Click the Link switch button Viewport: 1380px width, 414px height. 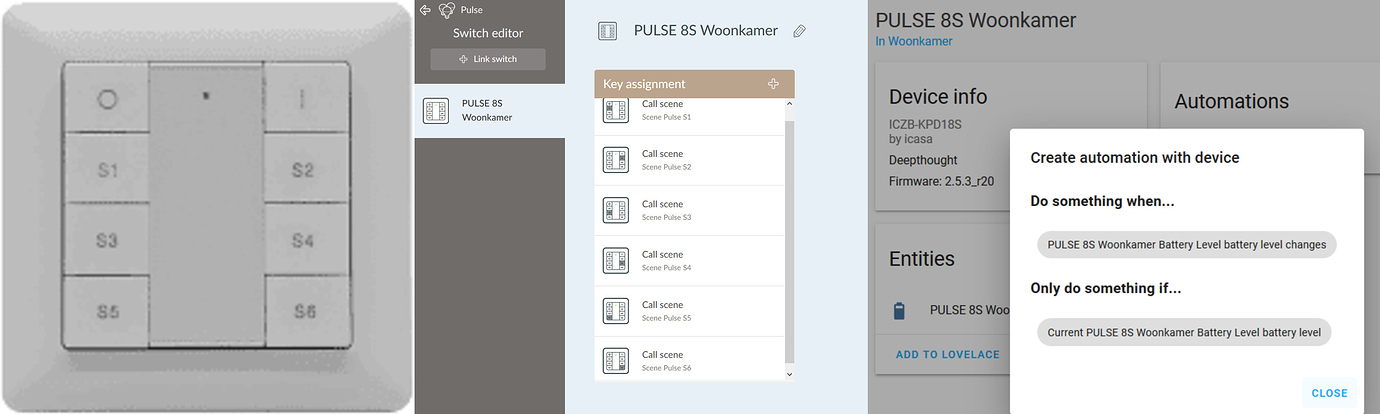click(488, 59)
